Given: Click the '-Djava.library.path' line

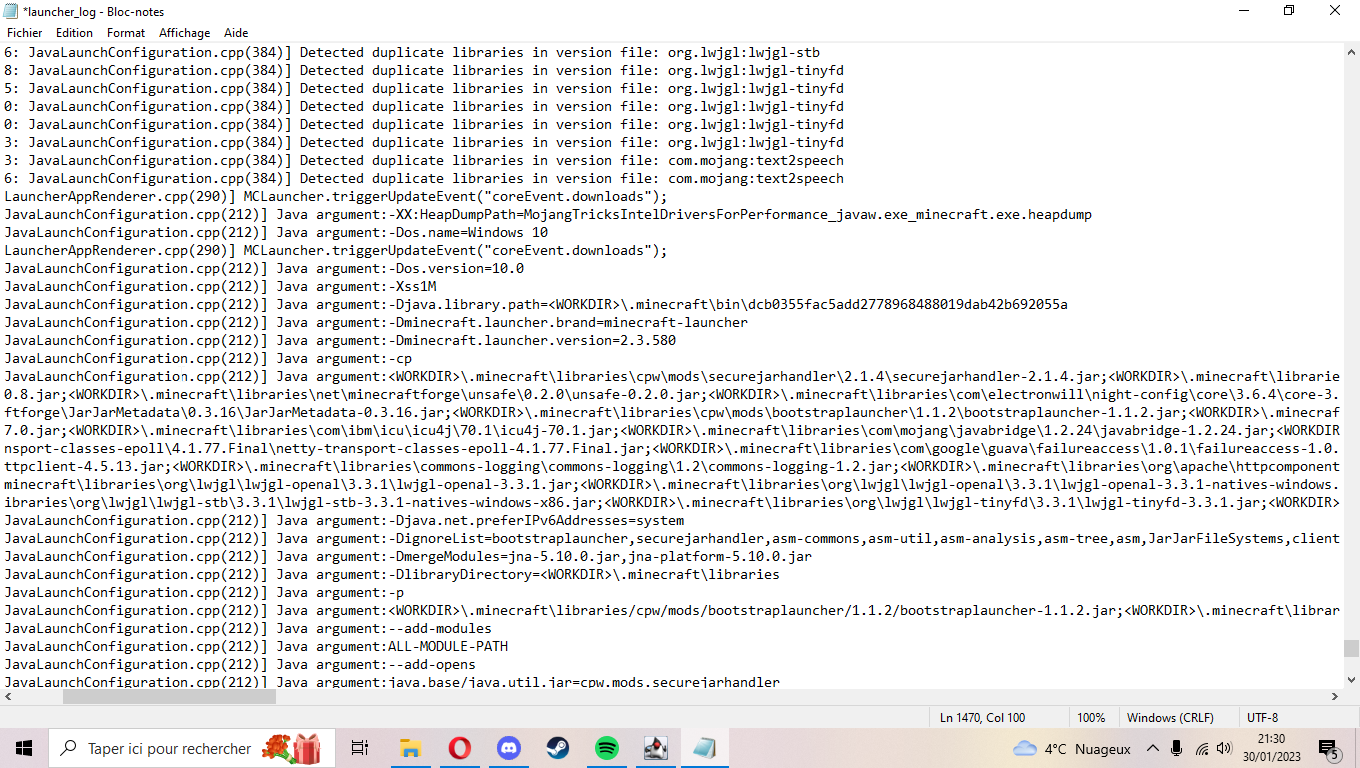Looking at the screenshot, I should (x=536, y=304).
